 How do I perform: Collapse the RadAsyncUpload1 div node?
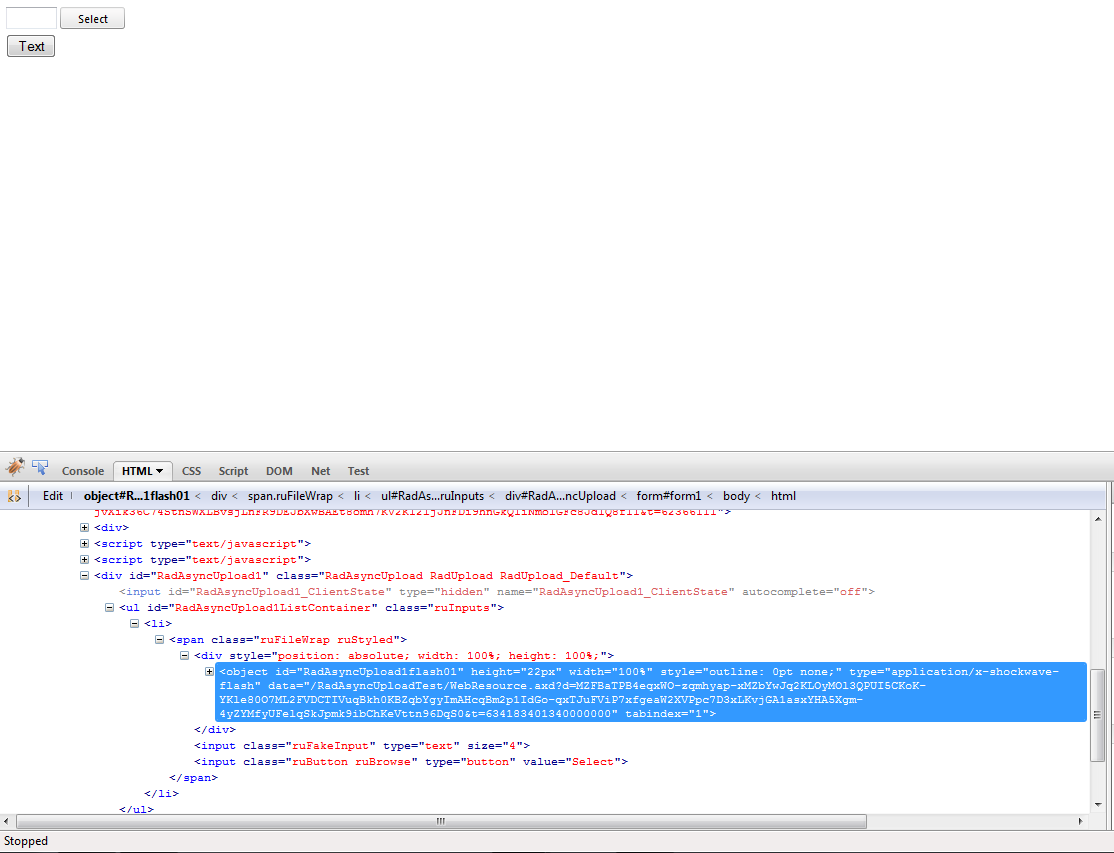click(85, 576)
